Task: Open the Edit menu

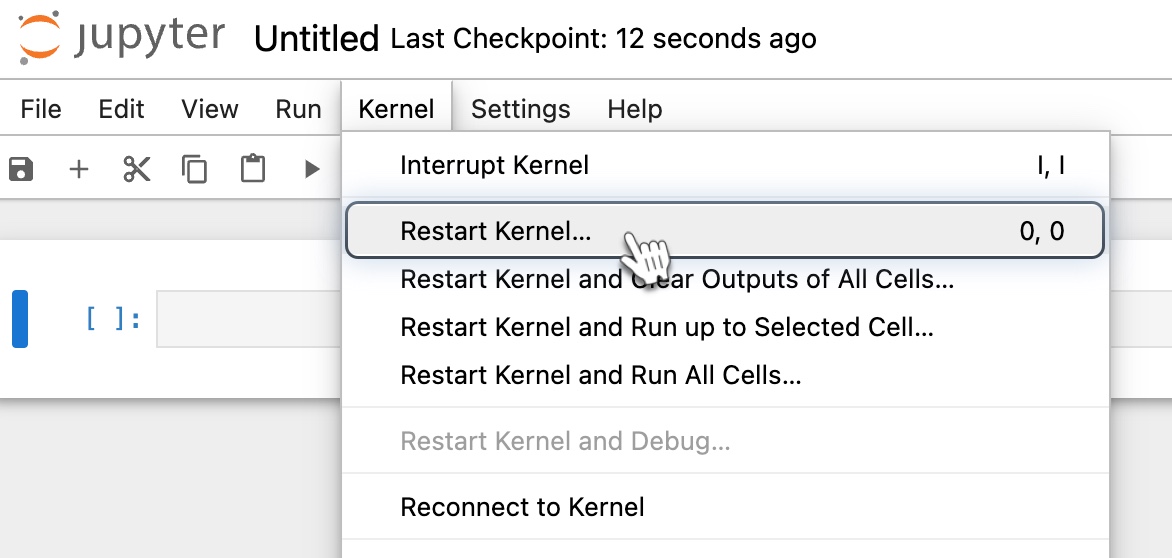Action: 121,109
